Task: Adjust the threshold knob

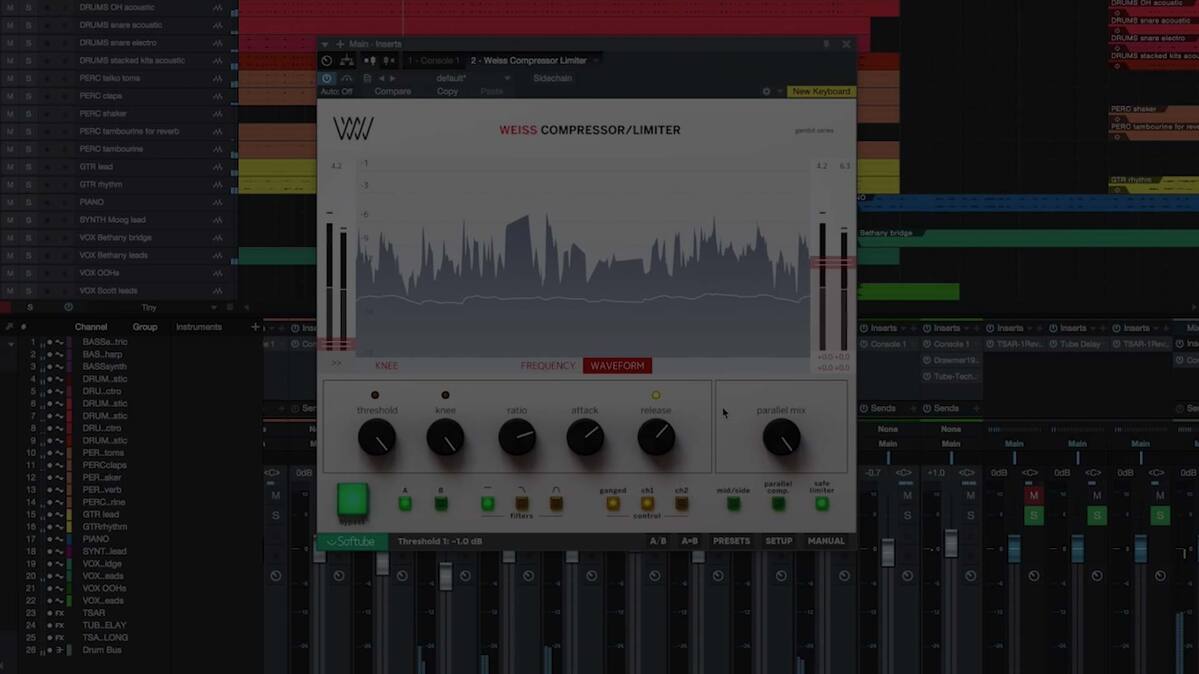Action: coord(377,437)
